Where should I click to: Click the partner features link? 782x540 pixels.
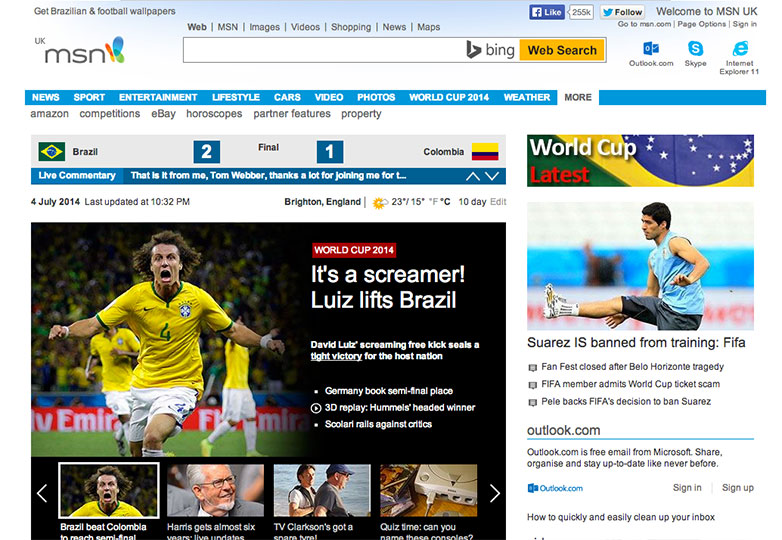click(x=292, y=114)
